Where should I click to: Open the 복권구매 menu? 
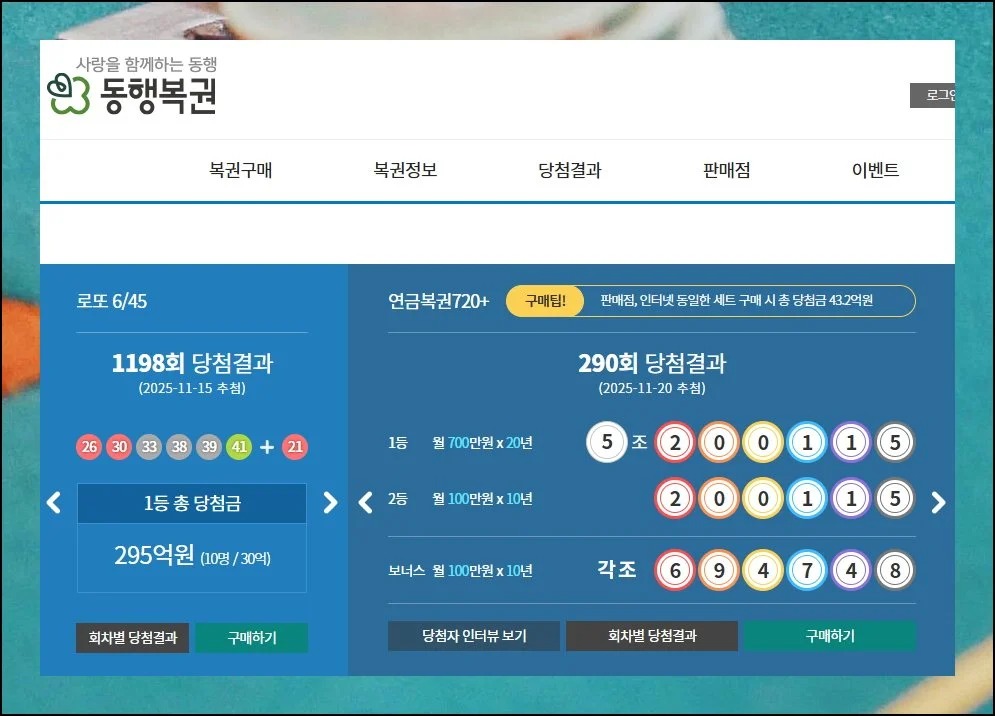coord(240,170)
